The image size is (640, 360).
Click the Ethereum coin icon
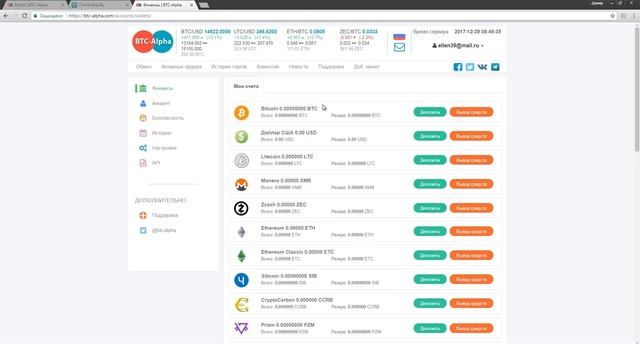coord(241,232)
